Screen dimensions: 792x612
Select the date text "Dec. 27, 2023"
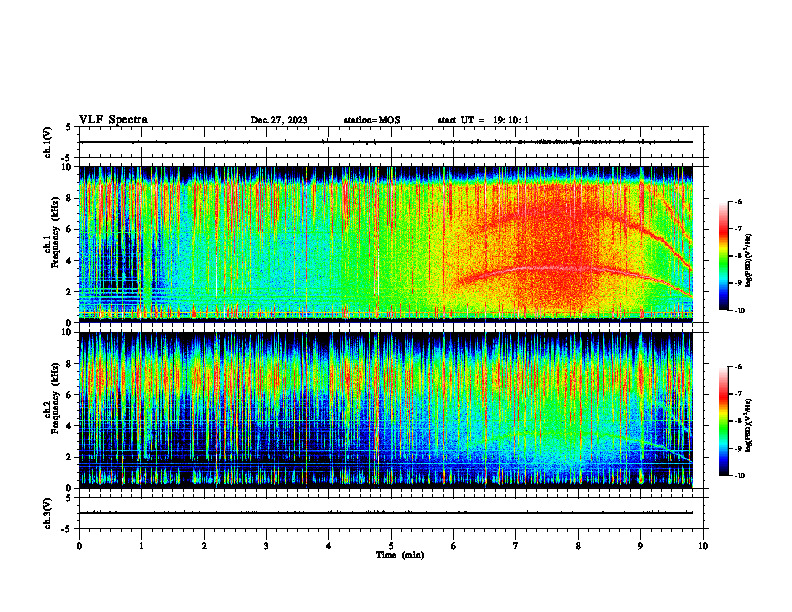279,120
